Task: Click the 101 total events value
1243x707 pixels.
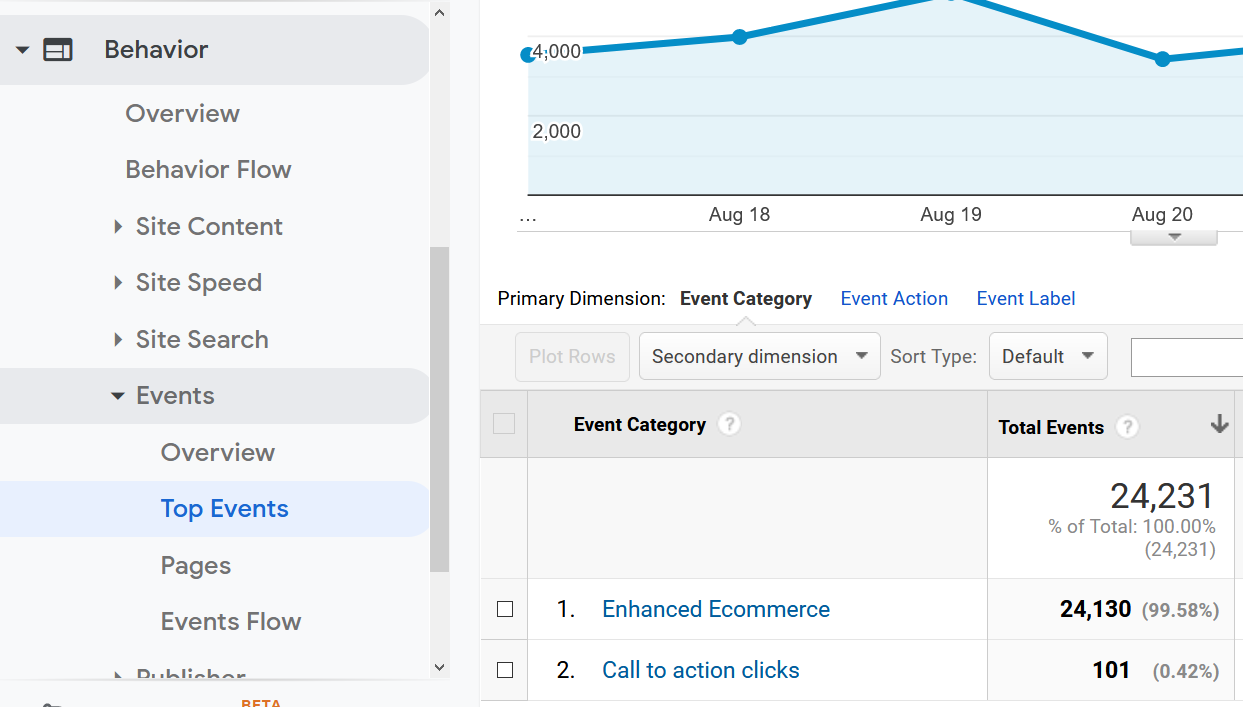Action: (x=1111, y=670)
